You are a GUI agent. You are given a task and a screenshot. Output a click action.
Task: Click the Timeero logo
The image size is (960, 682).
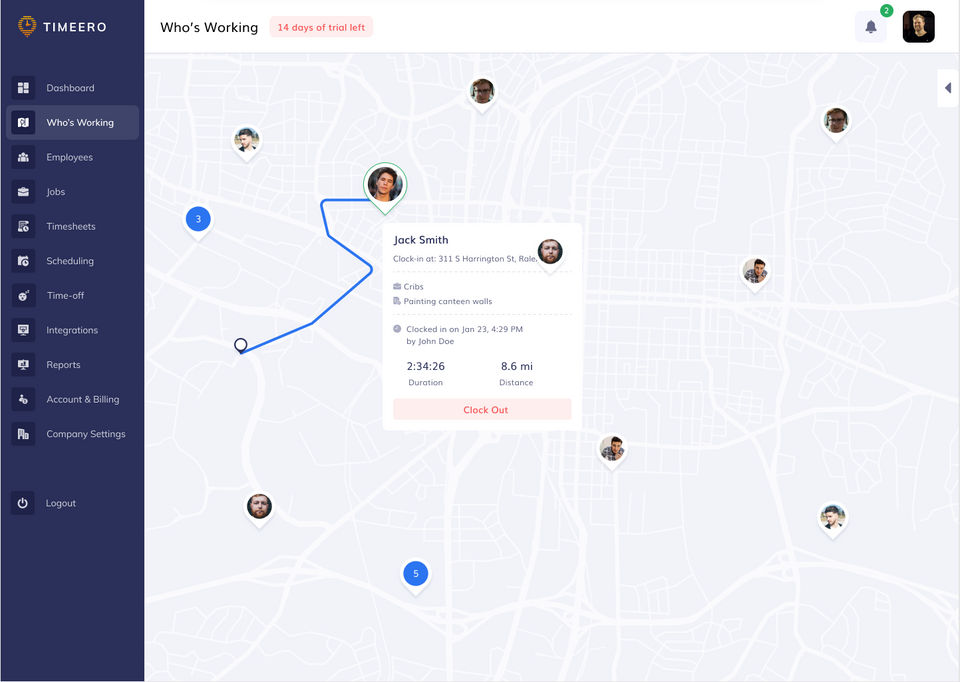(x=62, y=26)
